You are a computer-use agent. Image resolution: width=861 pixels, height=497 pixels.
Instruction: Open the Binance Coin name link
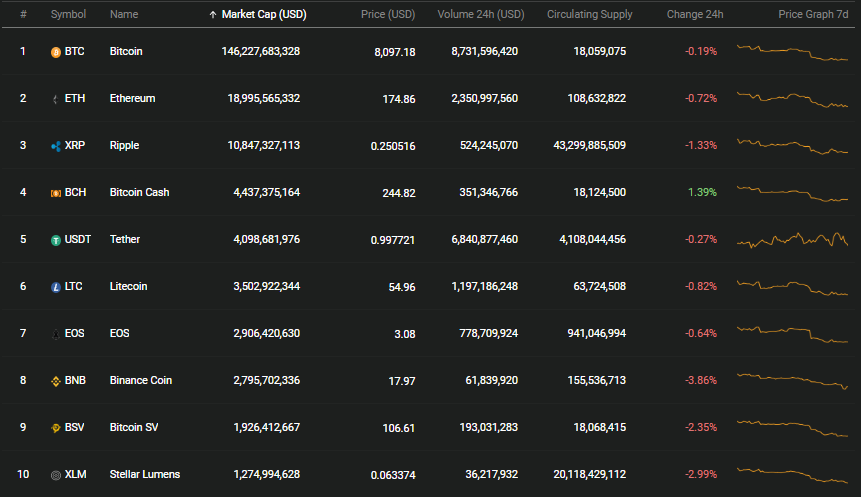(141, 380)
